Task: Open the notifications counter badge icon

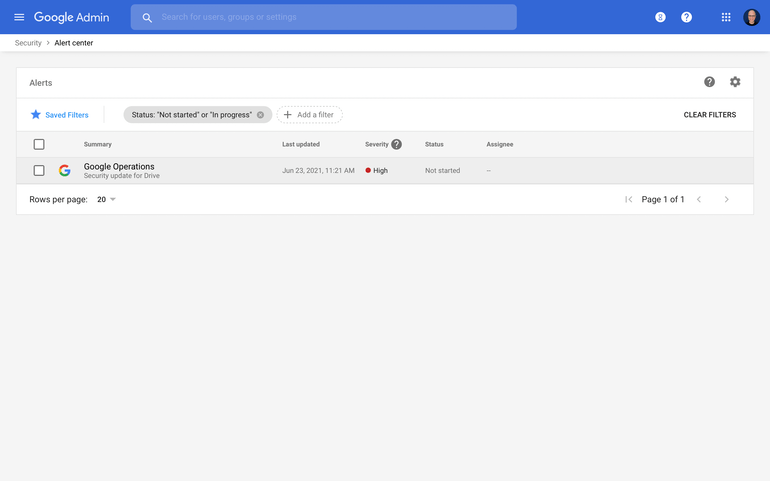Action: [660, 17]
